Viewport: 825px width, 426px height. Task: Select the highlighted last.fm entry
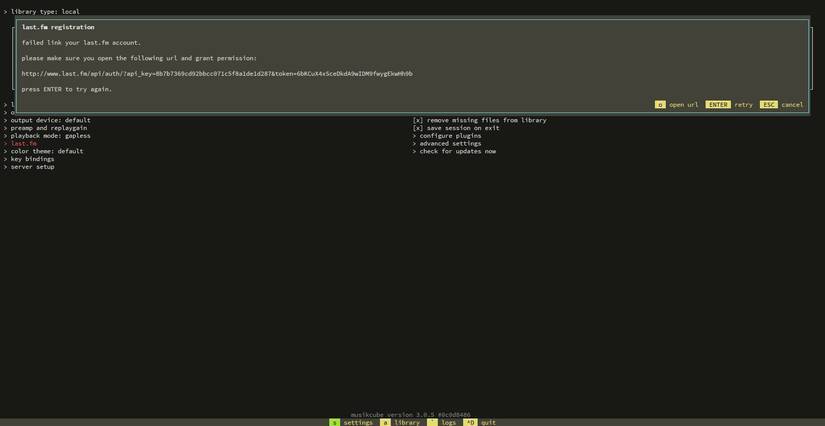(20, 144)
